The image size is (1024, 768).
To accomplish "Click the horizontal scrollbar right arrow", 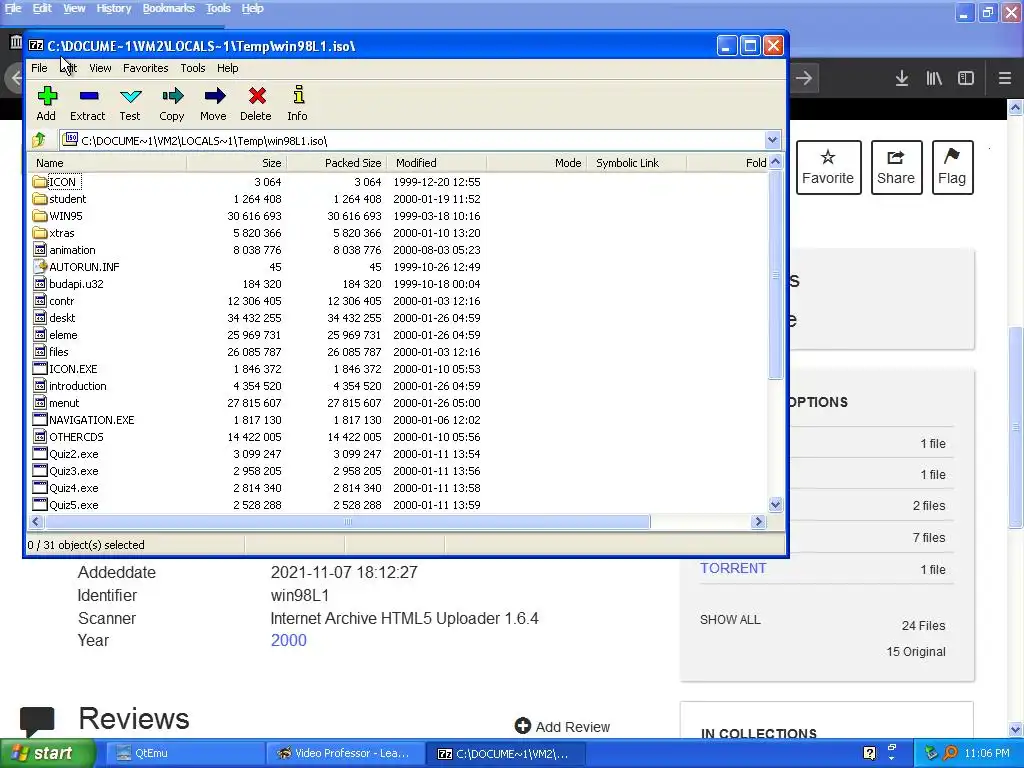I will tap(758, 521).
